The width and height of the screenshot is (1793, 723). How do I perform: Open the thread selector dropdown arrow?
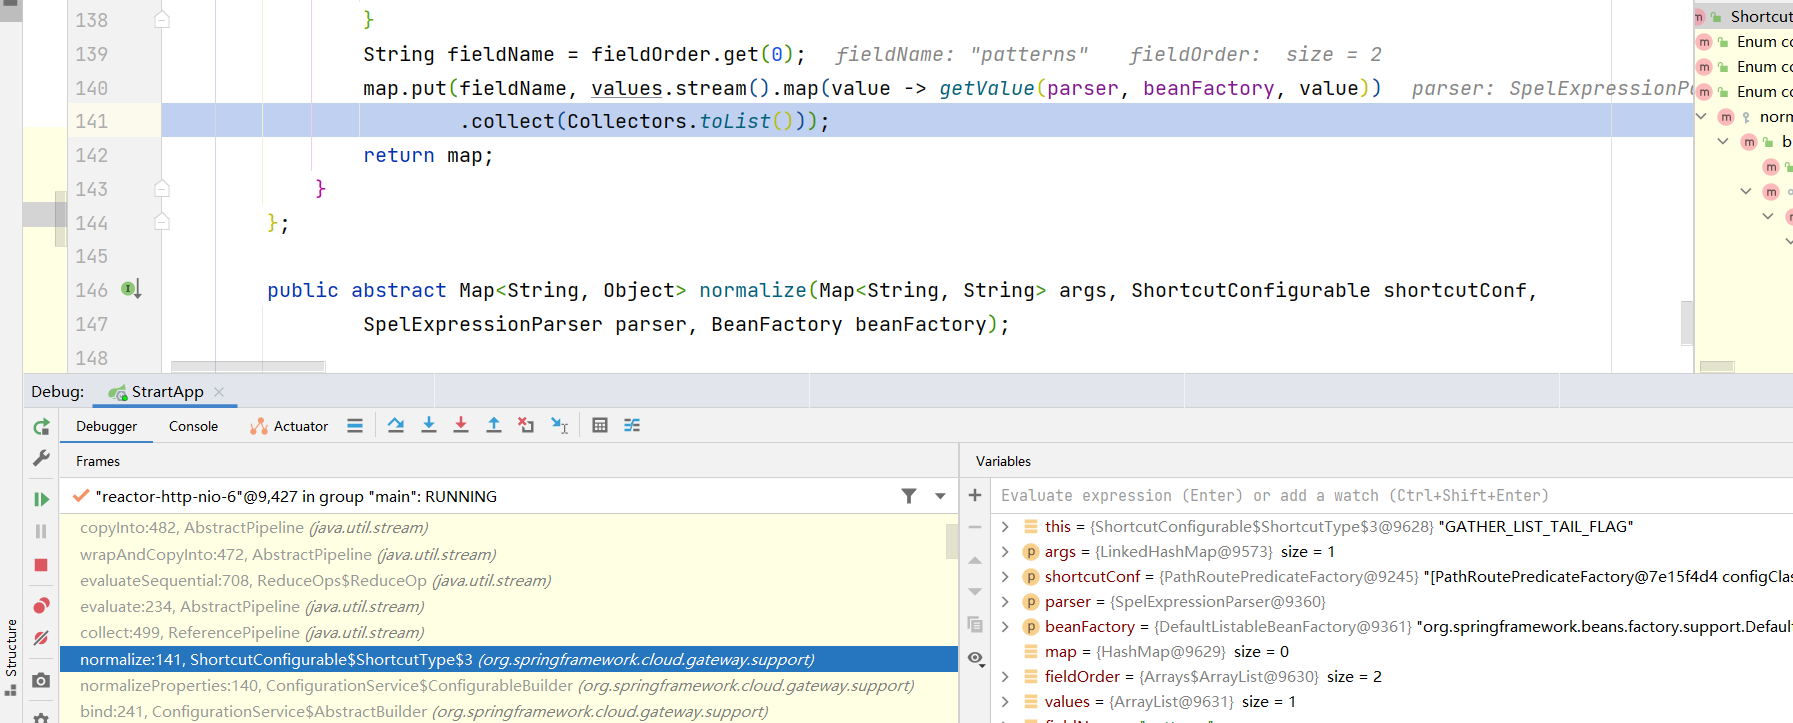pyautogui.click(x=940, y=496)
